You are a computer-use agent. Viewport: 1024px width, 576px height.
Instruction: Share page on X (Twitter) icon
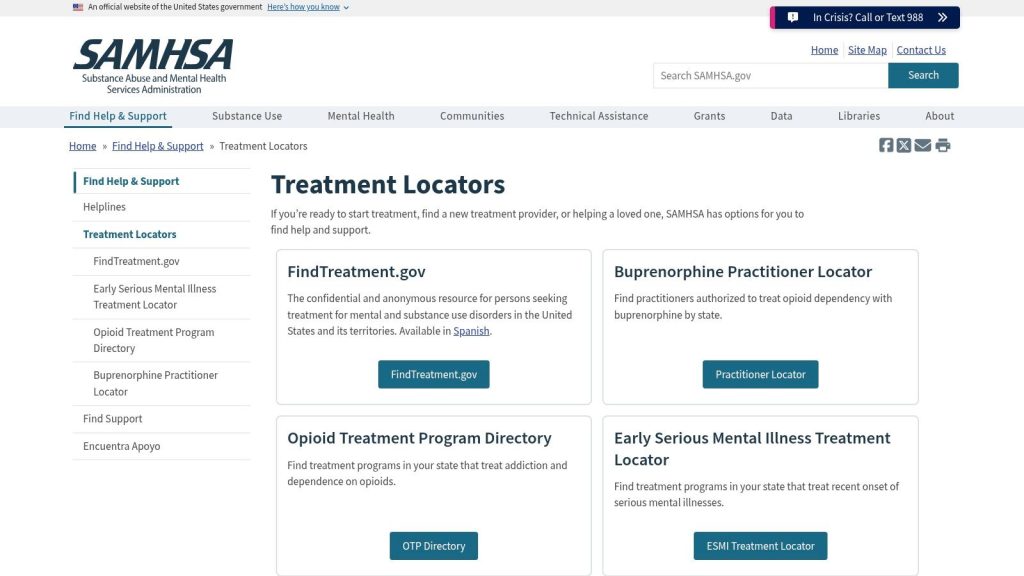(x=904, y=145)
